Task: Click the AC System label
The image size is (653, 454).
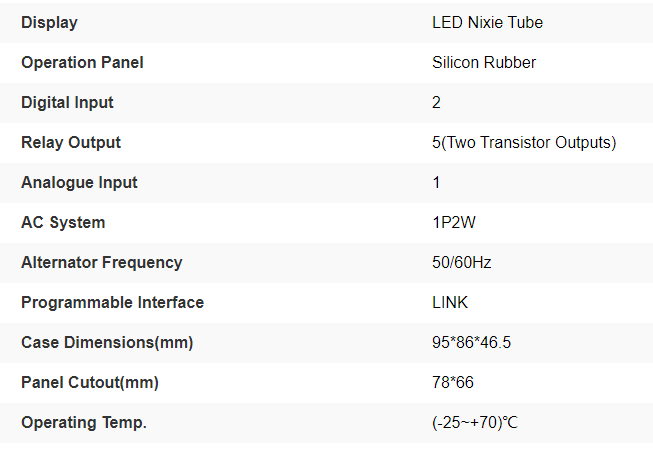Action: click(63, 222)
